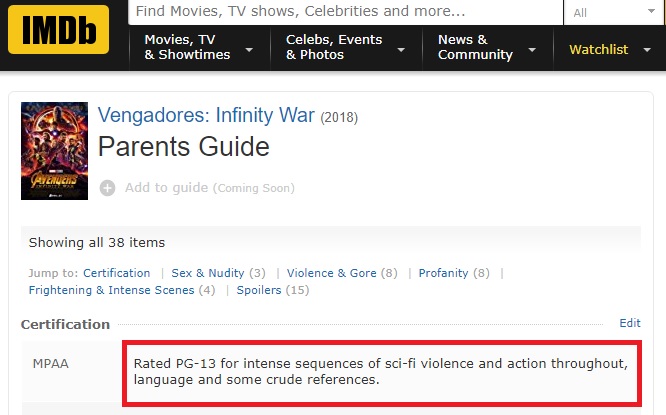Open the Avengers Infinity War poster thumbnail

(54, 151)
